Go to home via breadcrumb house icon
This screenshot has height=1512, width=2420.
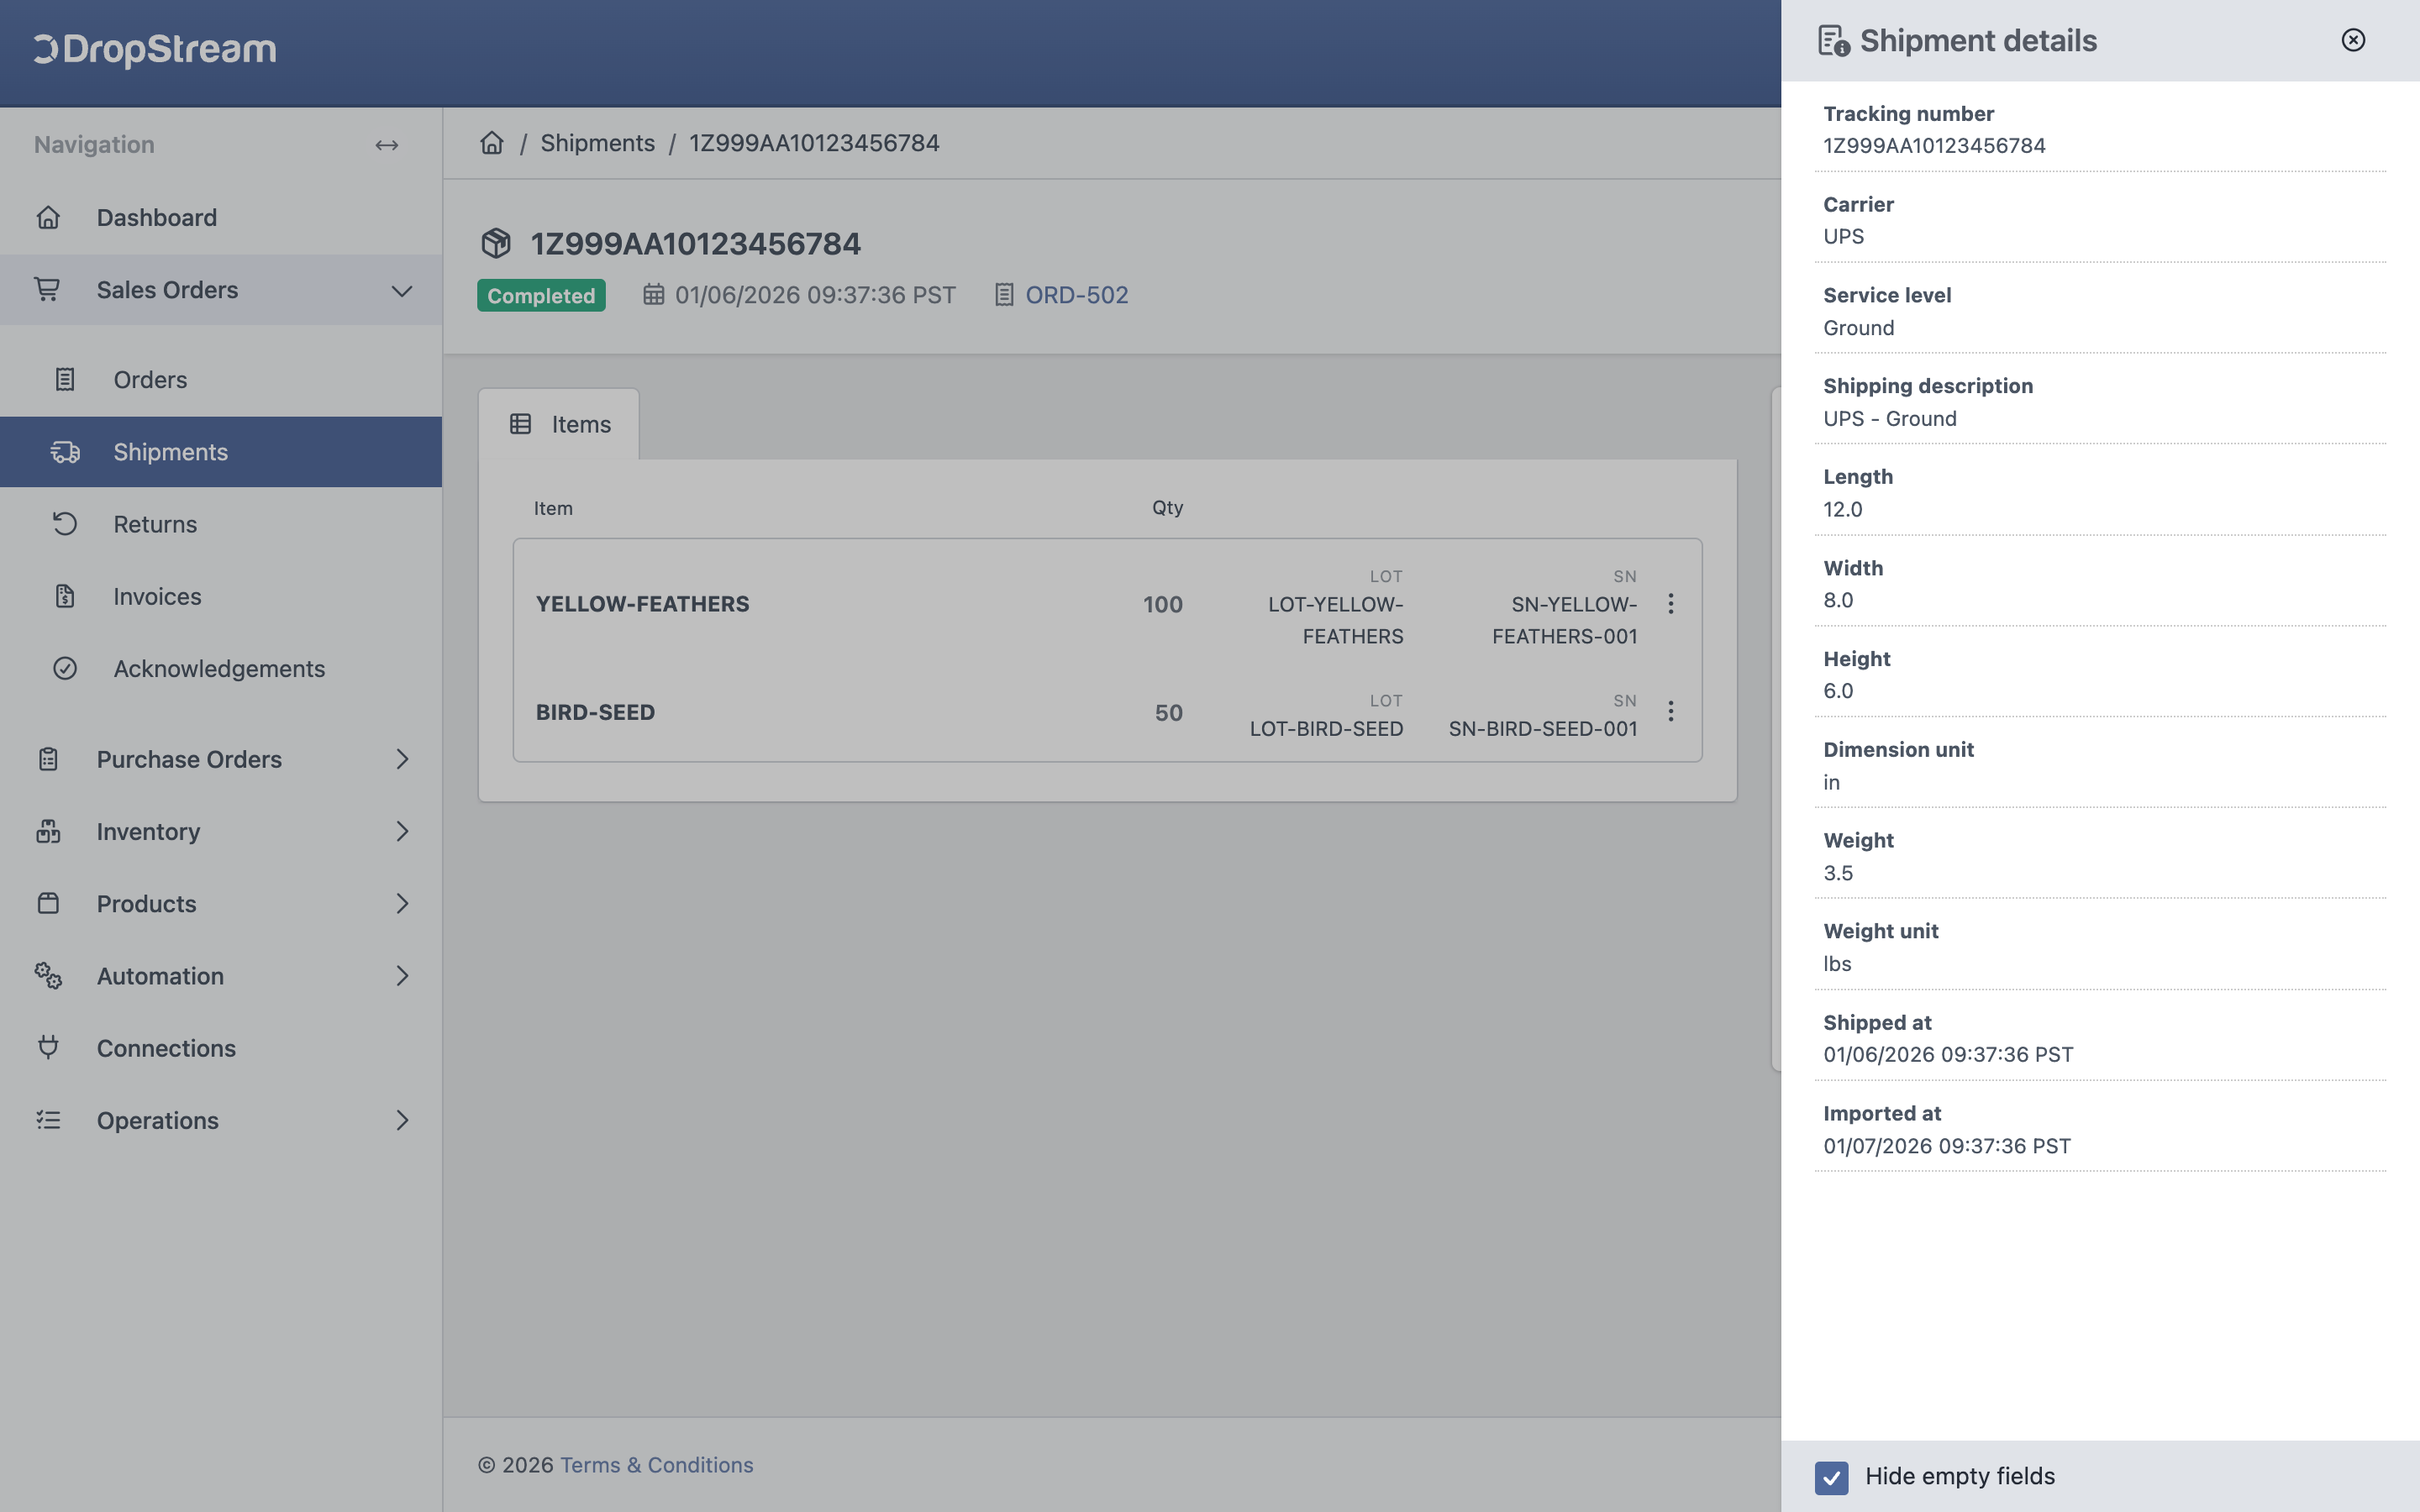[492, 143]
